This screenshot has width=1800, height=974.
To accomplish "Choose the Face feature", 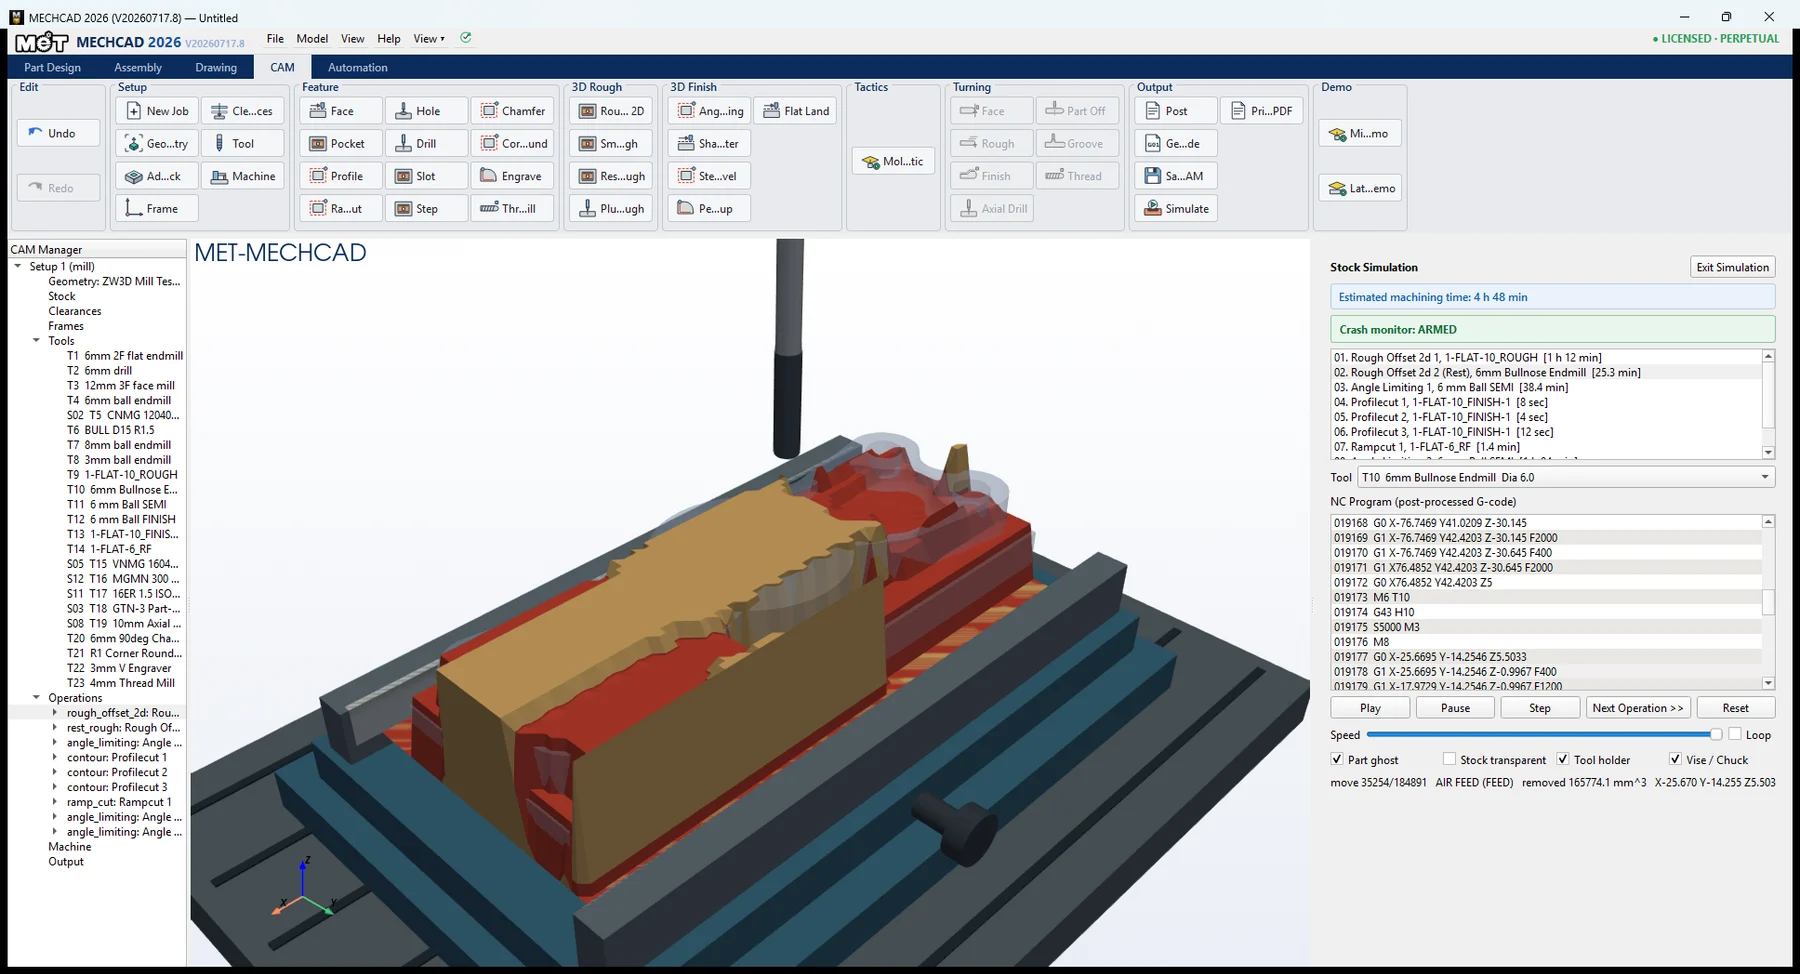I will [x=341, y=111].
